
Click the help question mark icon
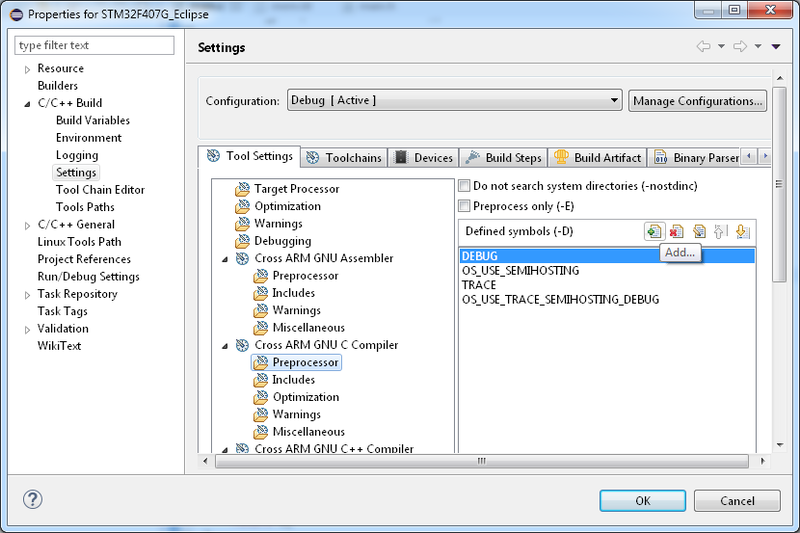tap(32, 500)
